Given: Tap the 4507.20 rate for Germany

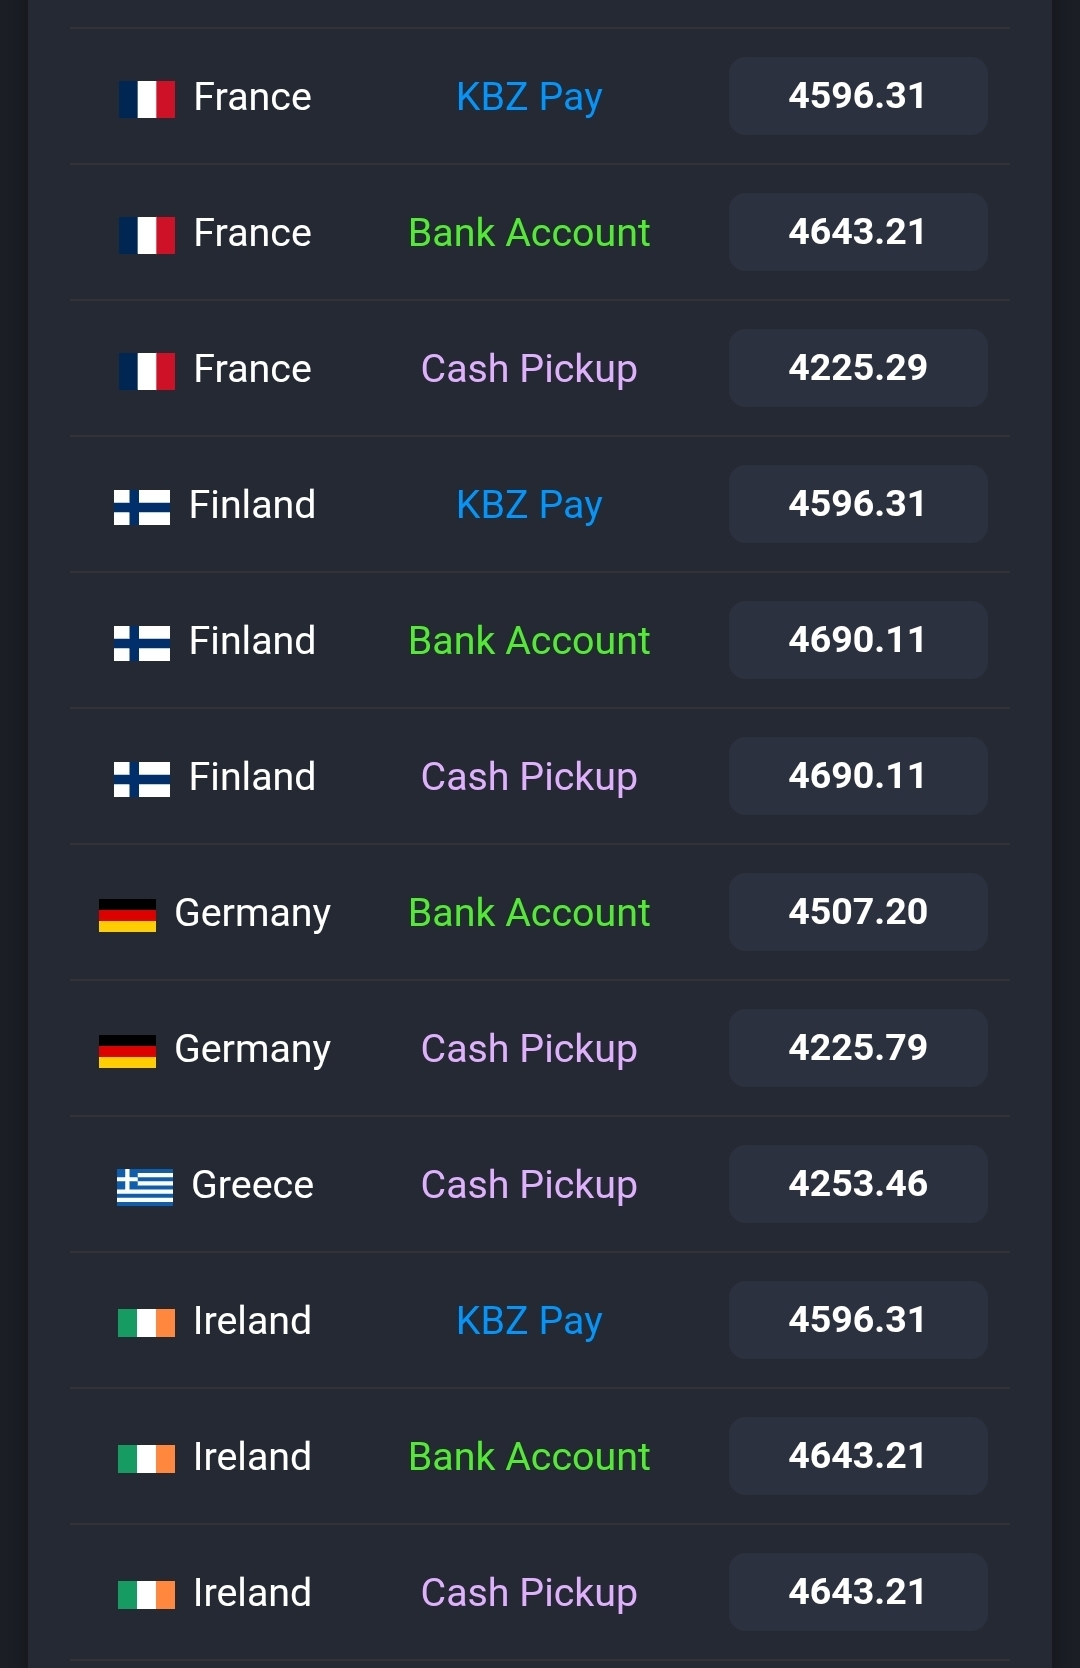Looking at the screenshot, I should click(x=858, y=912).
